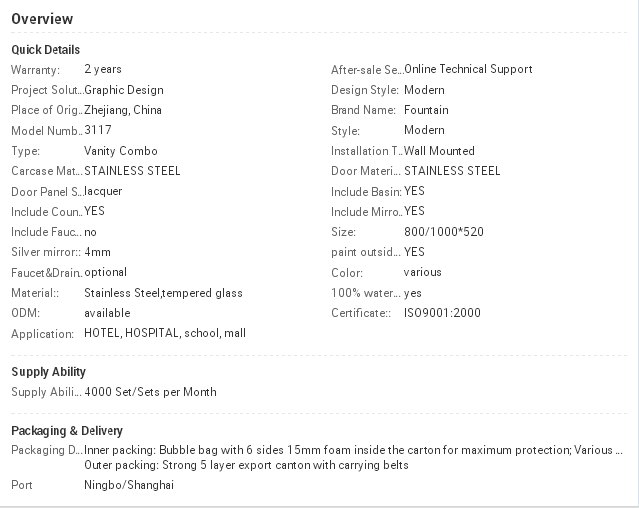Click the truncated Inner packing description line
Image resolution: width=639 pixels, height=508 pixels.
pos(353,450)
